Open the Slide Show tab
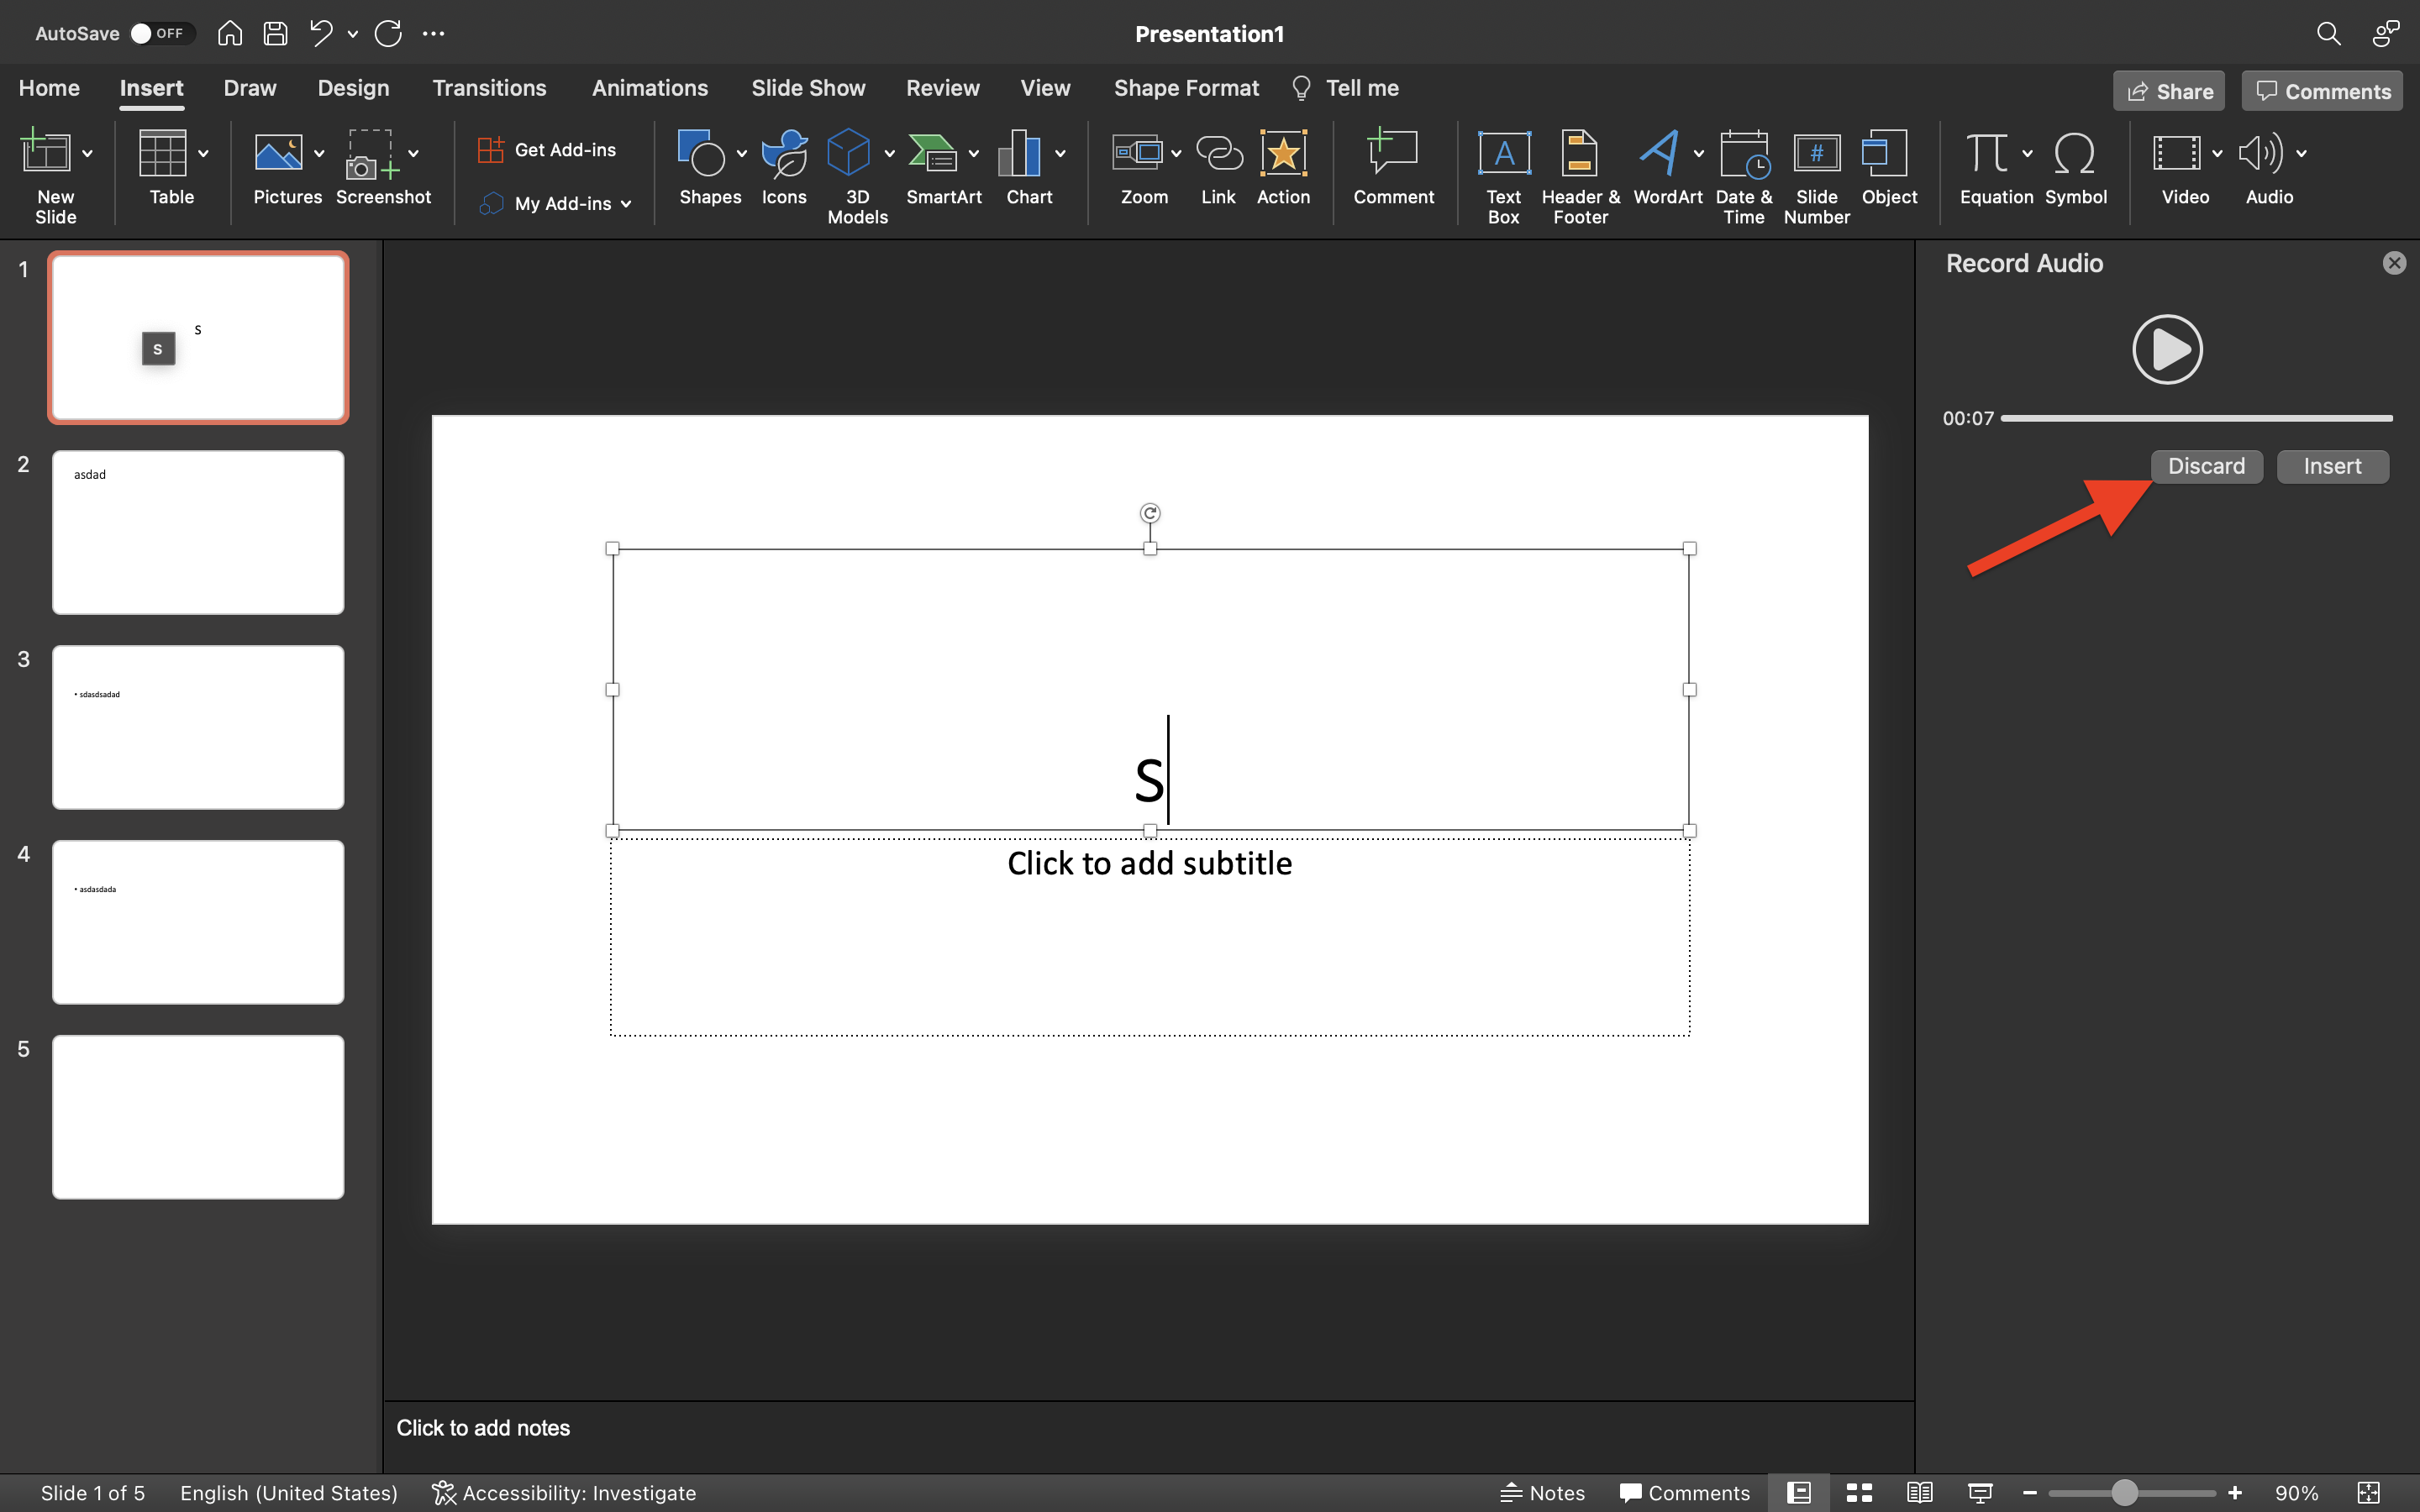Viewport: 2420px width, 1512px height. [x=808, y=88]
